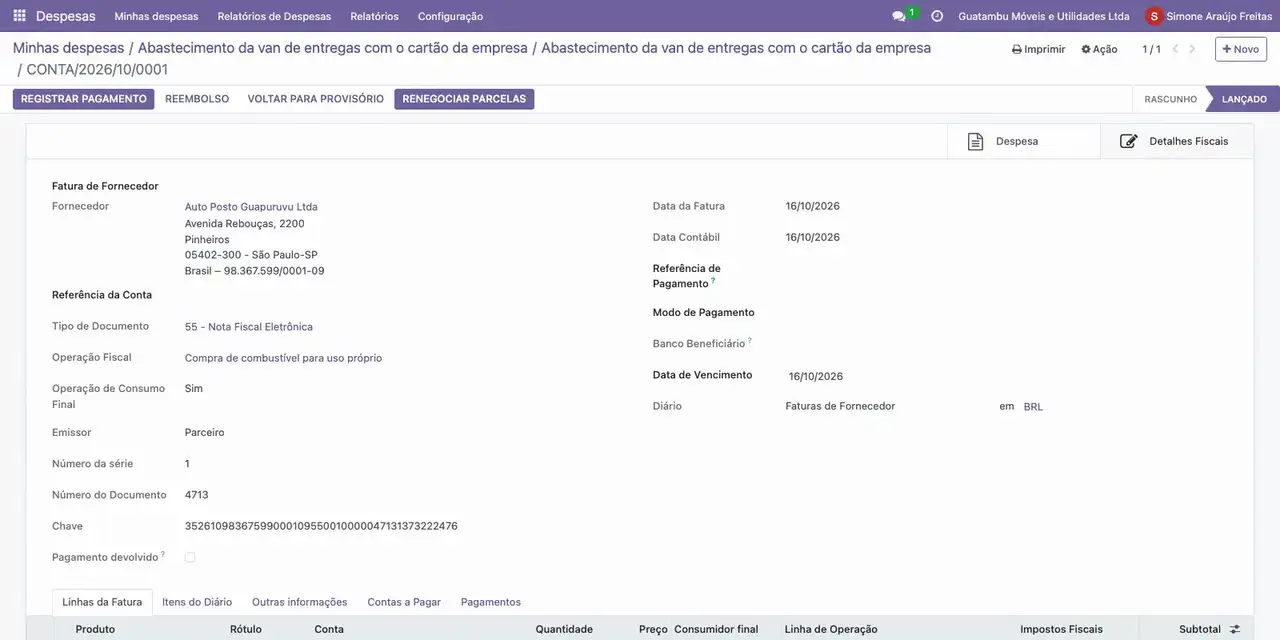Open the BRL currency link

coord(1033,407)
